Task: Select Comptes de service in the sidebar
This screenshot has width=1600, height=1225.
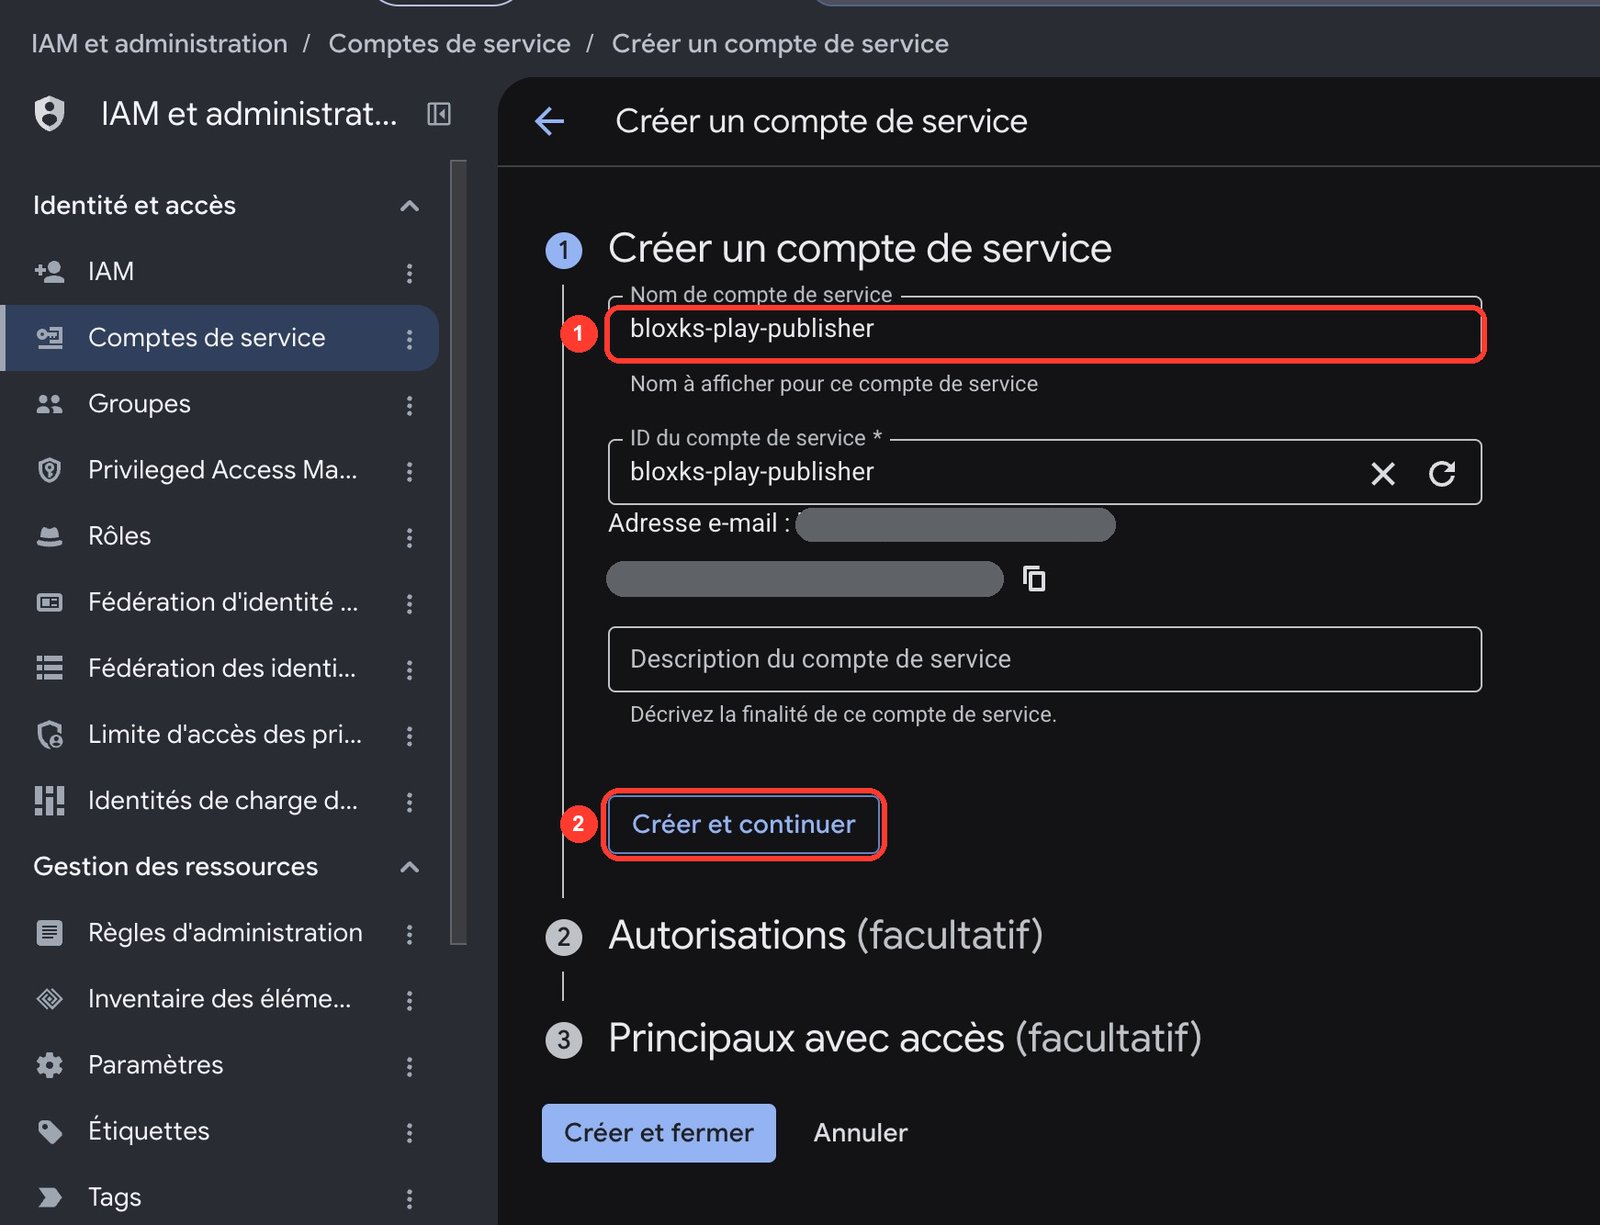Action: (x=220, y=338)
